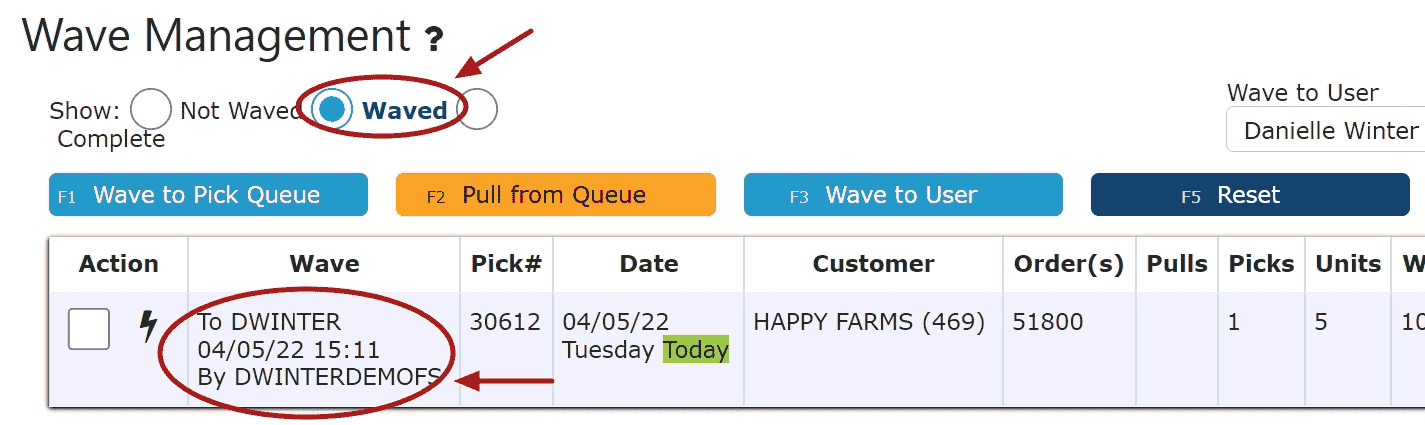This screenshot has width=1425, height=425.
Task: Select the Waved radio button
Action: click(x=332, y=110)
